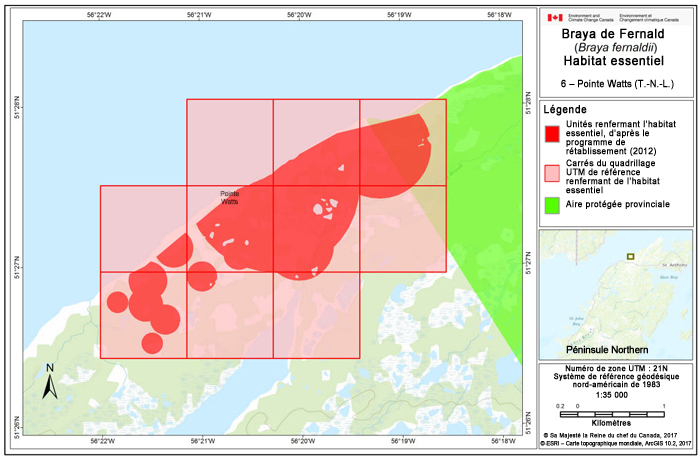Click the Numéro de zone UTM text
The width and height of the screenshot is (700, 460).
point(616,369)
